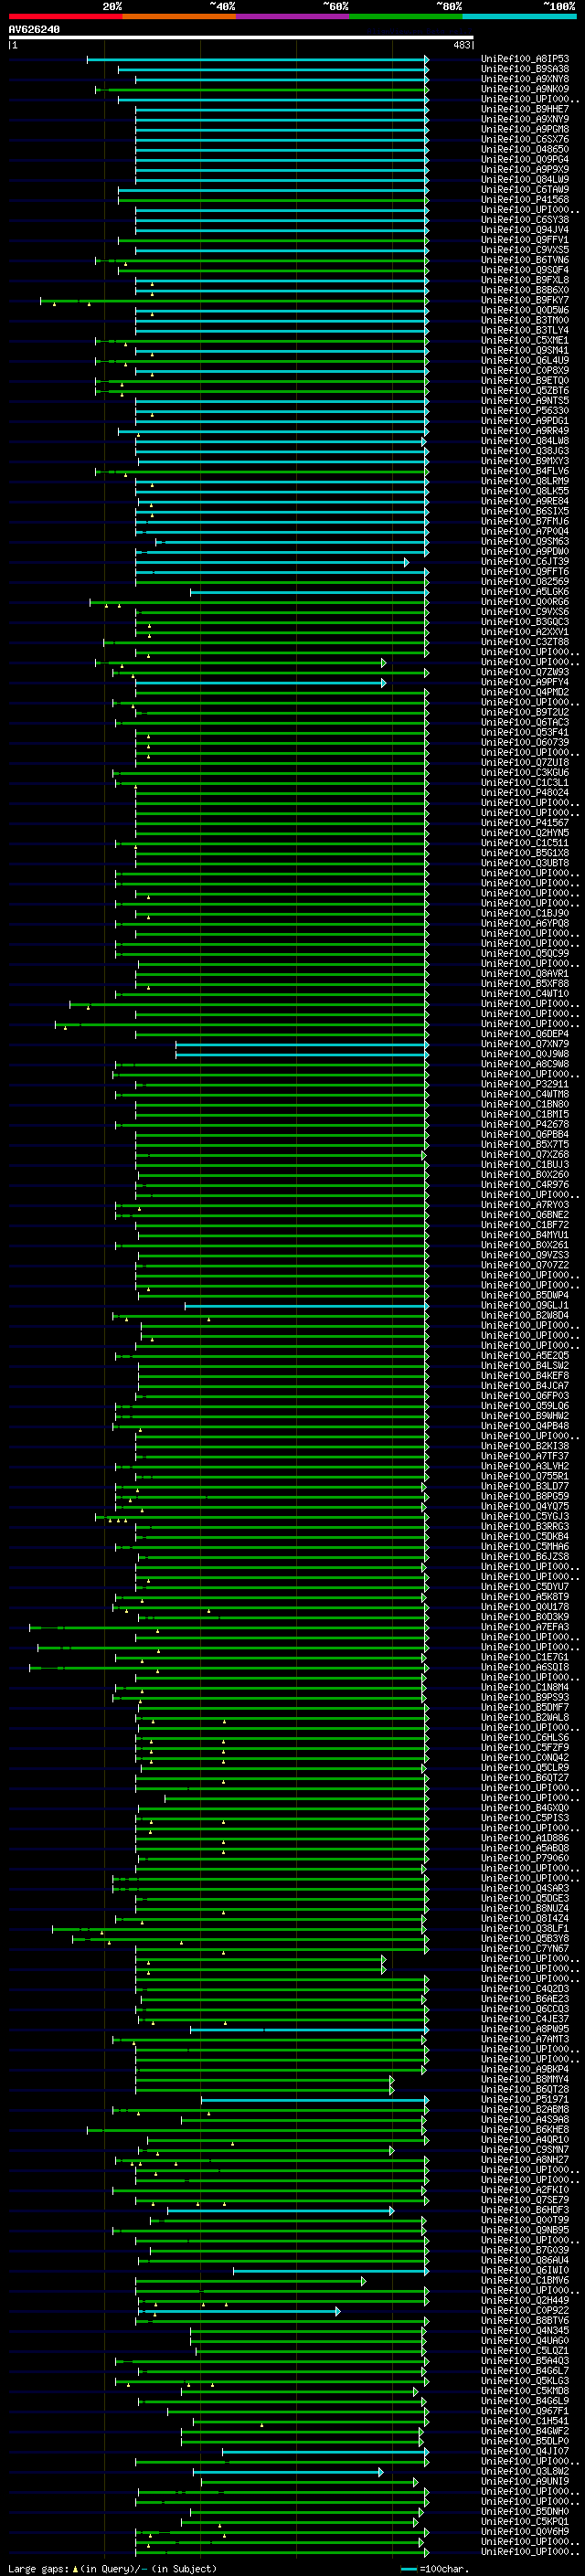
Task: Click the orange ~40% legend color bar
Action: point(179,16)
